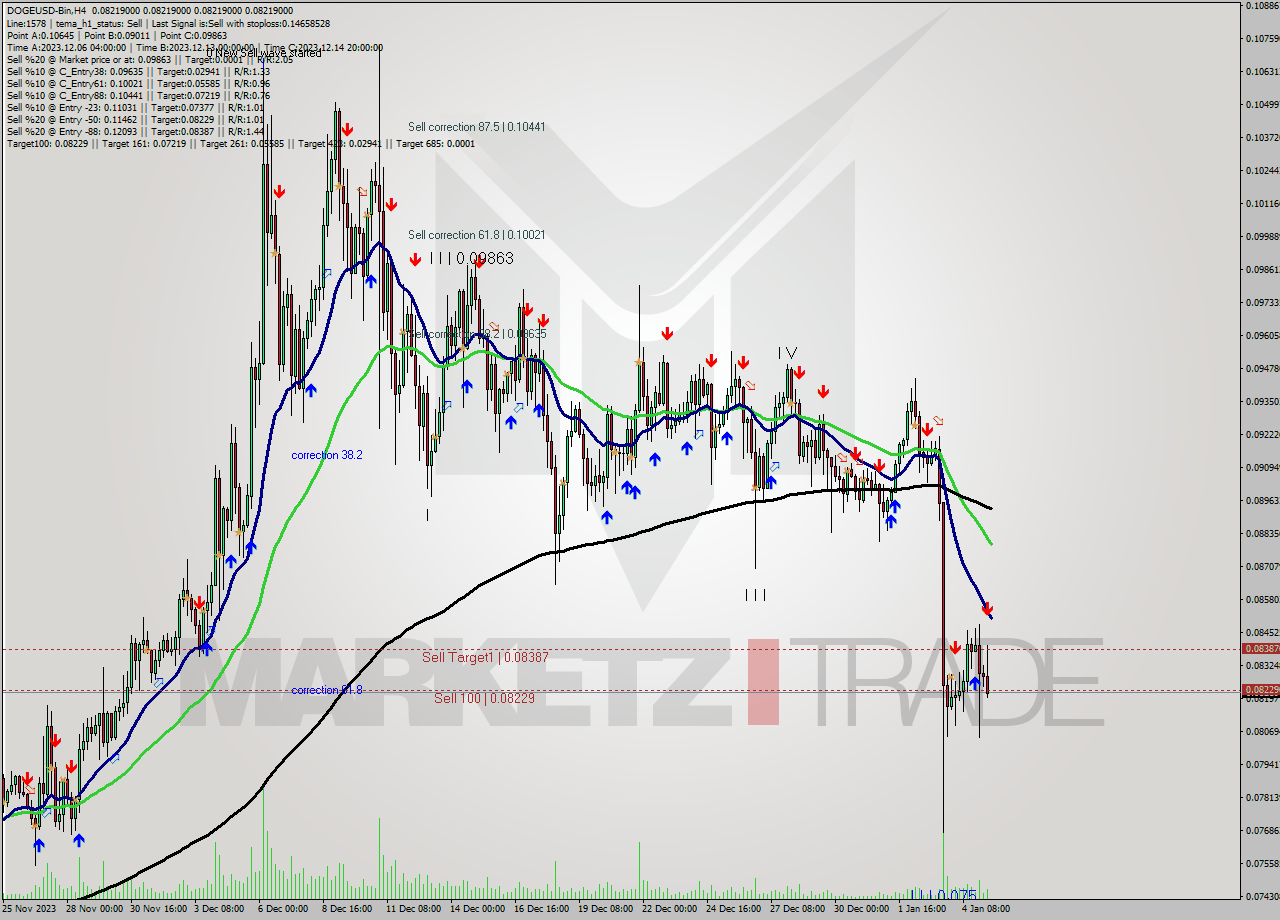The image size is (1280, 920).
Task: Select the Sell %20 @ Entry -88 line
Action: [135, 131]
